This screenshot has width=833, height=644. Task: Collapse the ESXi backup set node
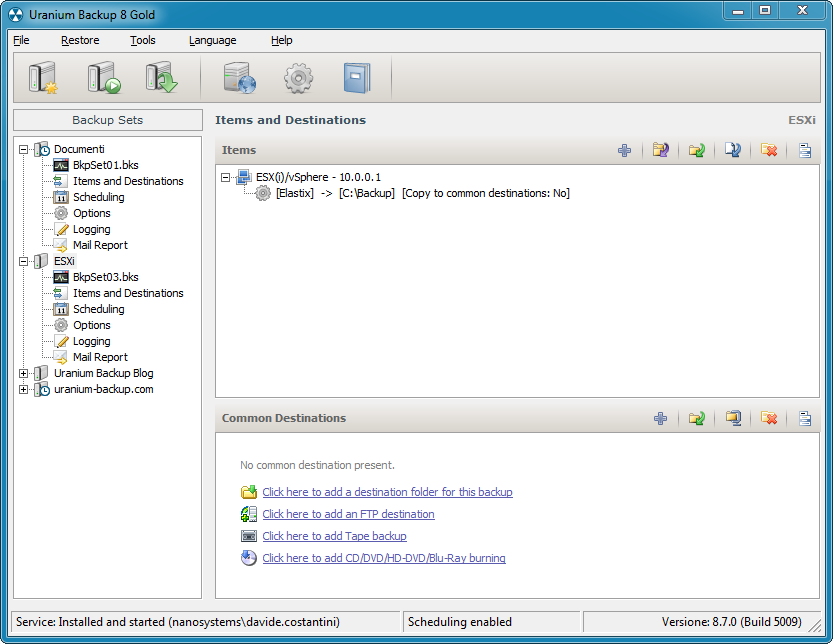[x=23, y=261]
